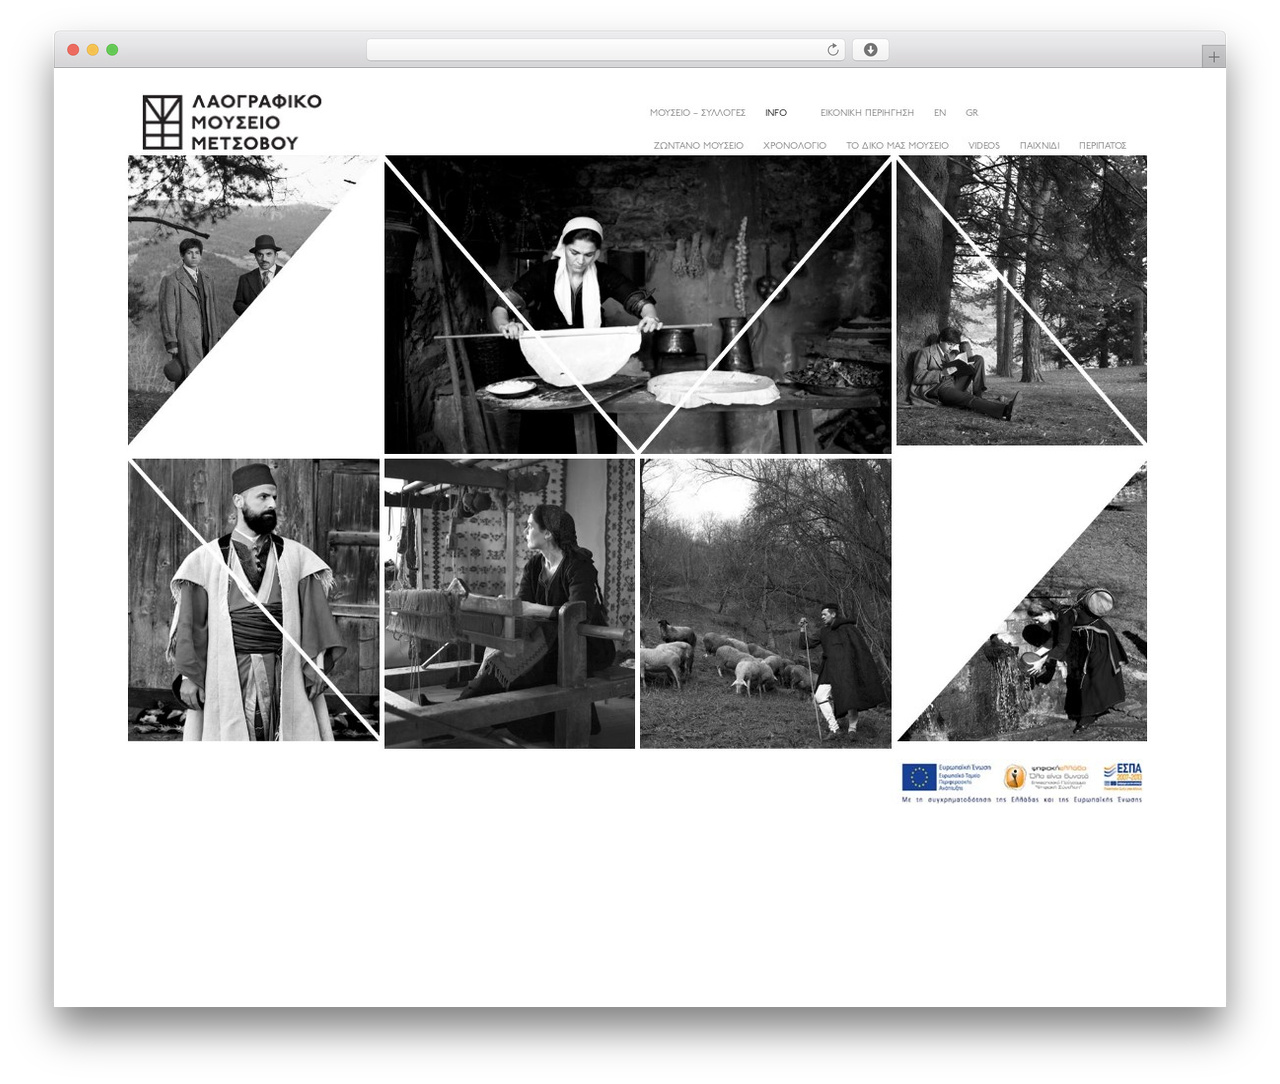Reload the page with the refresh icon
This screenshot has width=1280, height=1084.
pos(833,50)
